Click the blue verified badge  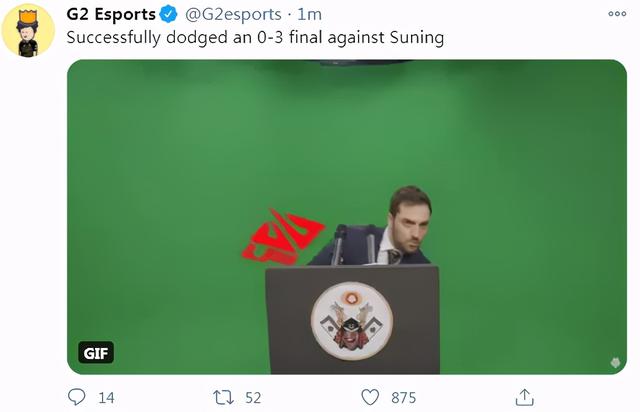click(168, 14)
